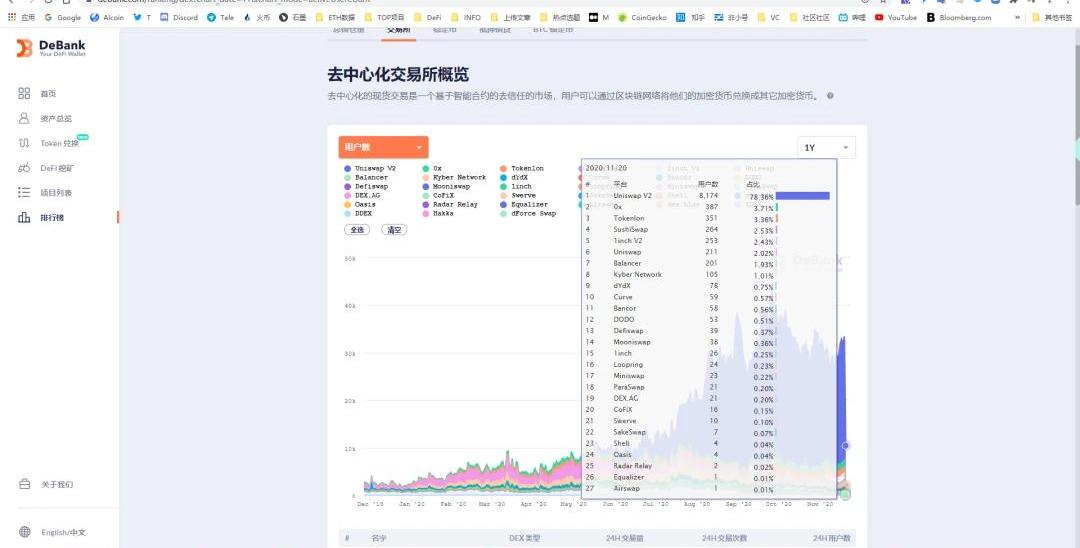Sort by 24H用户数 column header

[x=831, y=538]
